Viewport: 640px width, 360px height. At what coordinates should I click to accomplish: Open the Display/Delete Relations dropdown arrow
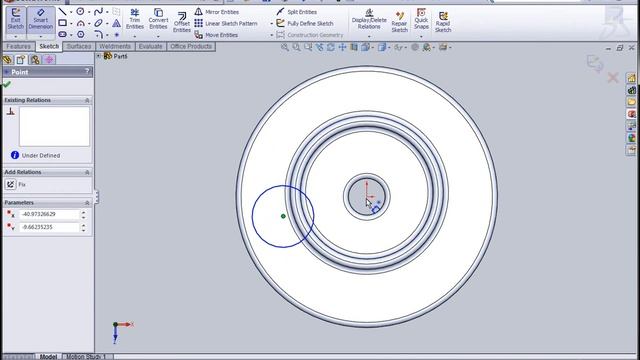coord(369,36)
